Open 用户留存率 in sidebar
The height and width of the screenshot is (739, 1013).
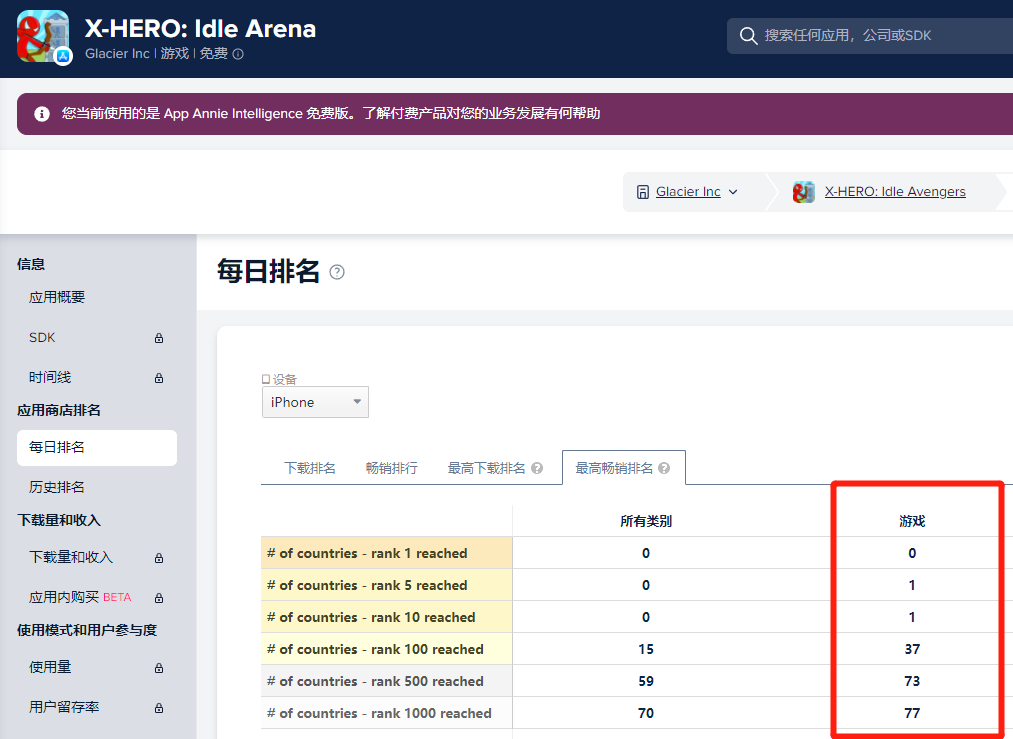[x=64, y=707]
